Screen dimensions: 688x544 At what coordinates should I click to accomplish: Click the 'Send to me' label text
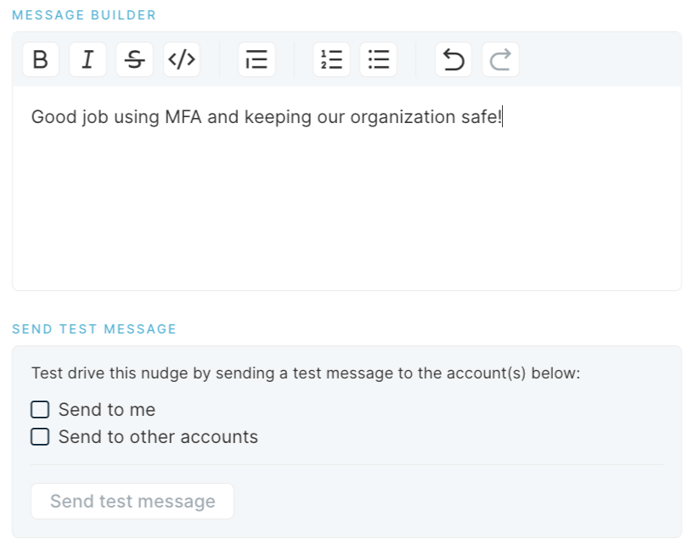click(x=107, y=409)
